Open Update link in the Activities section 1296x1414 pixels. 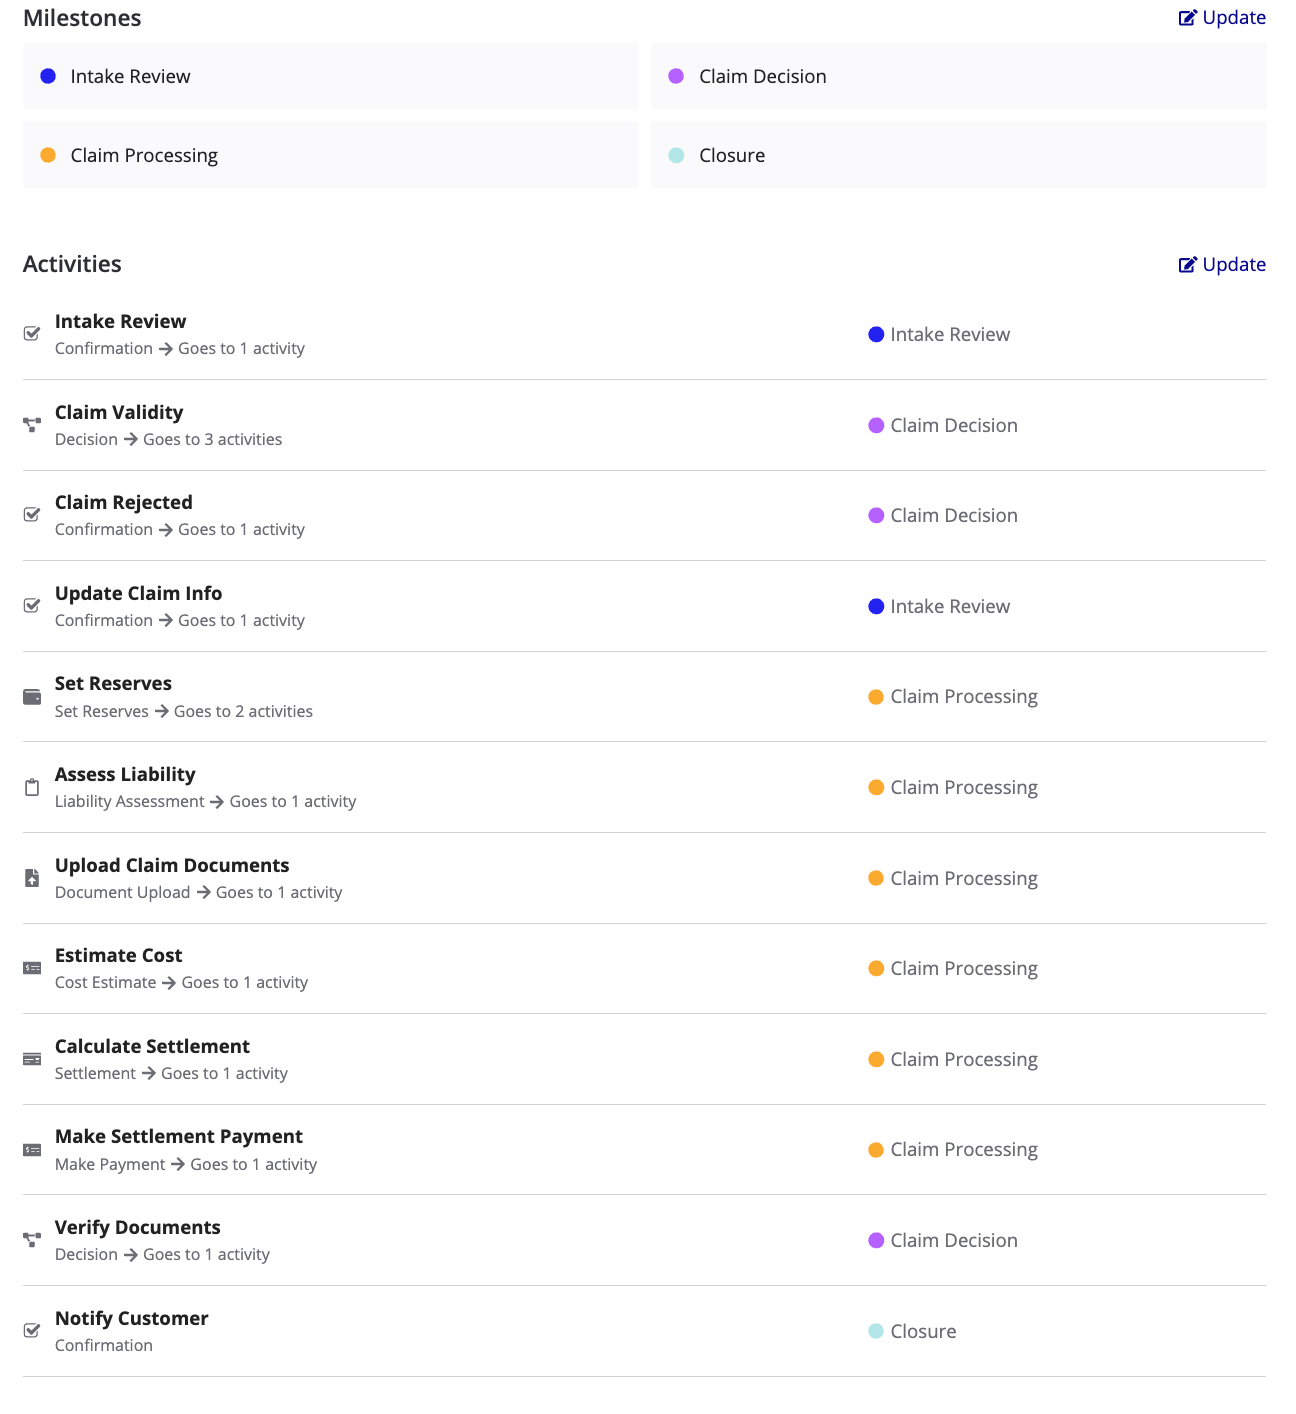click(1222, 264)
